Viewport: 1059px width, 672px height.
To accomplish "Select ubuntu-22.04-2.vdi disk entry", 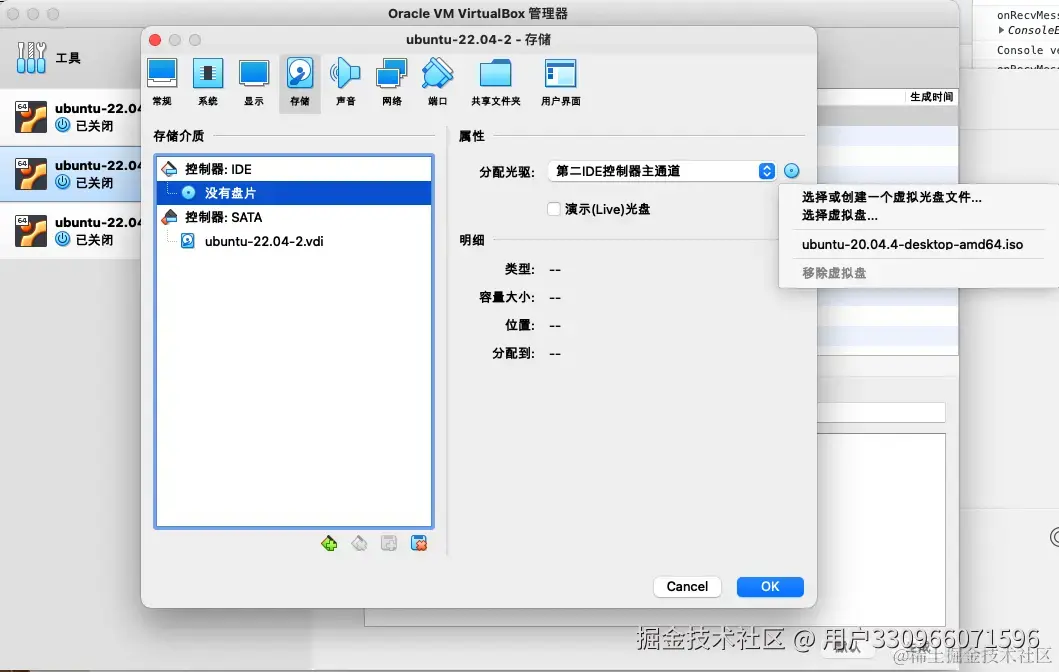I will click(x=294, y=241).
